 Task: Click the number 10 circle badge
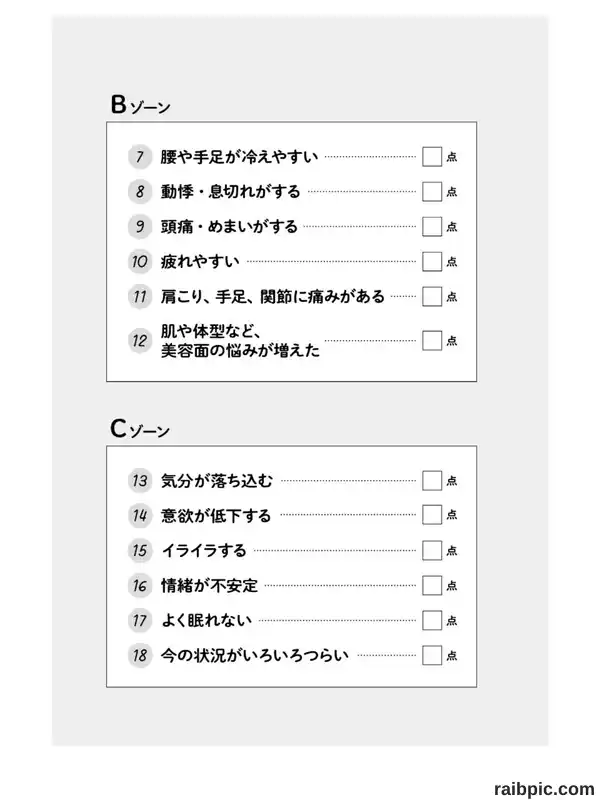click(140, 261)
